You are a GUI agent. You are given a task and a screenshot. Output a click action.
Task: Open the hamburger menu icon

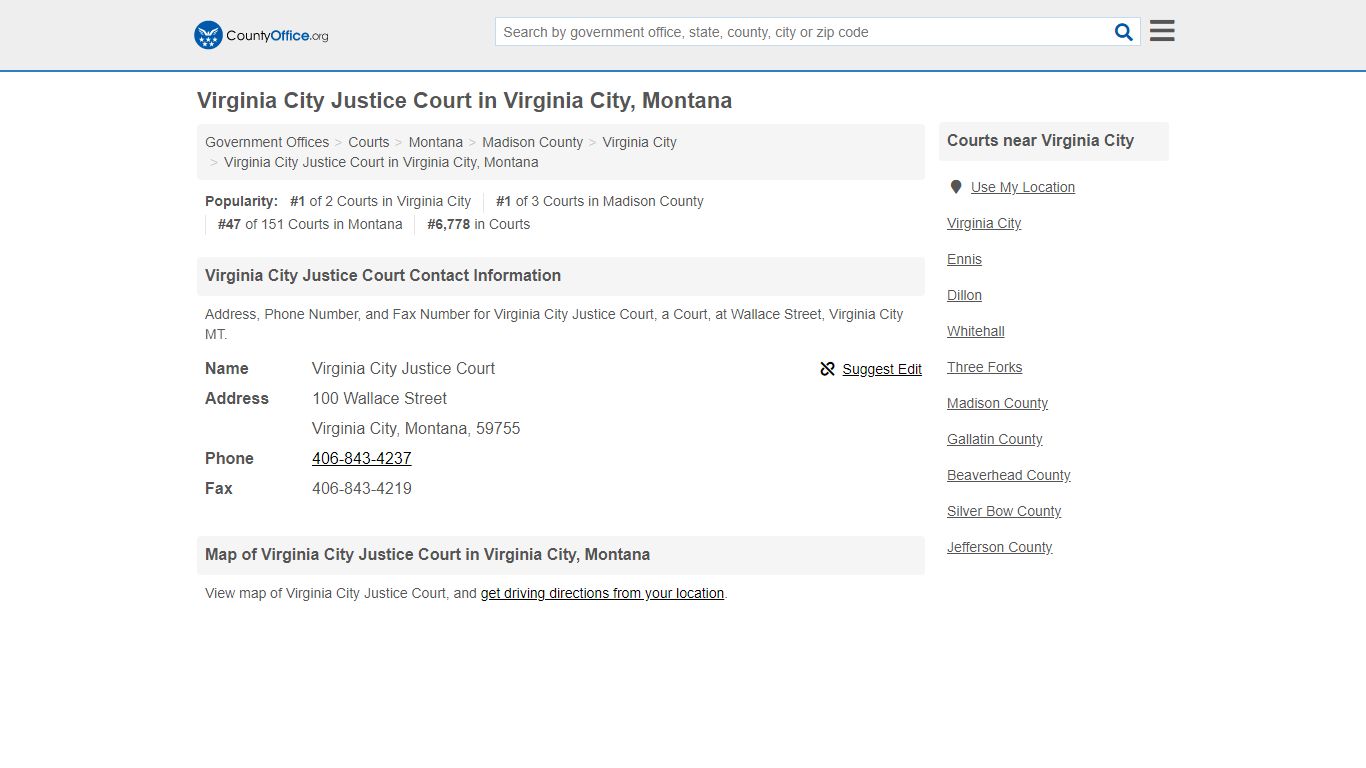1162,31
